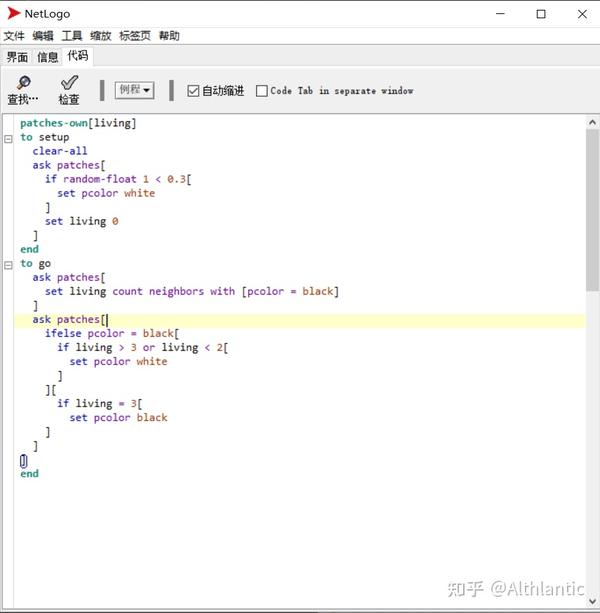This screenshot has height=613, width=600.
Task: Open the 标签页 menu
Action: (x=135, y=36)
